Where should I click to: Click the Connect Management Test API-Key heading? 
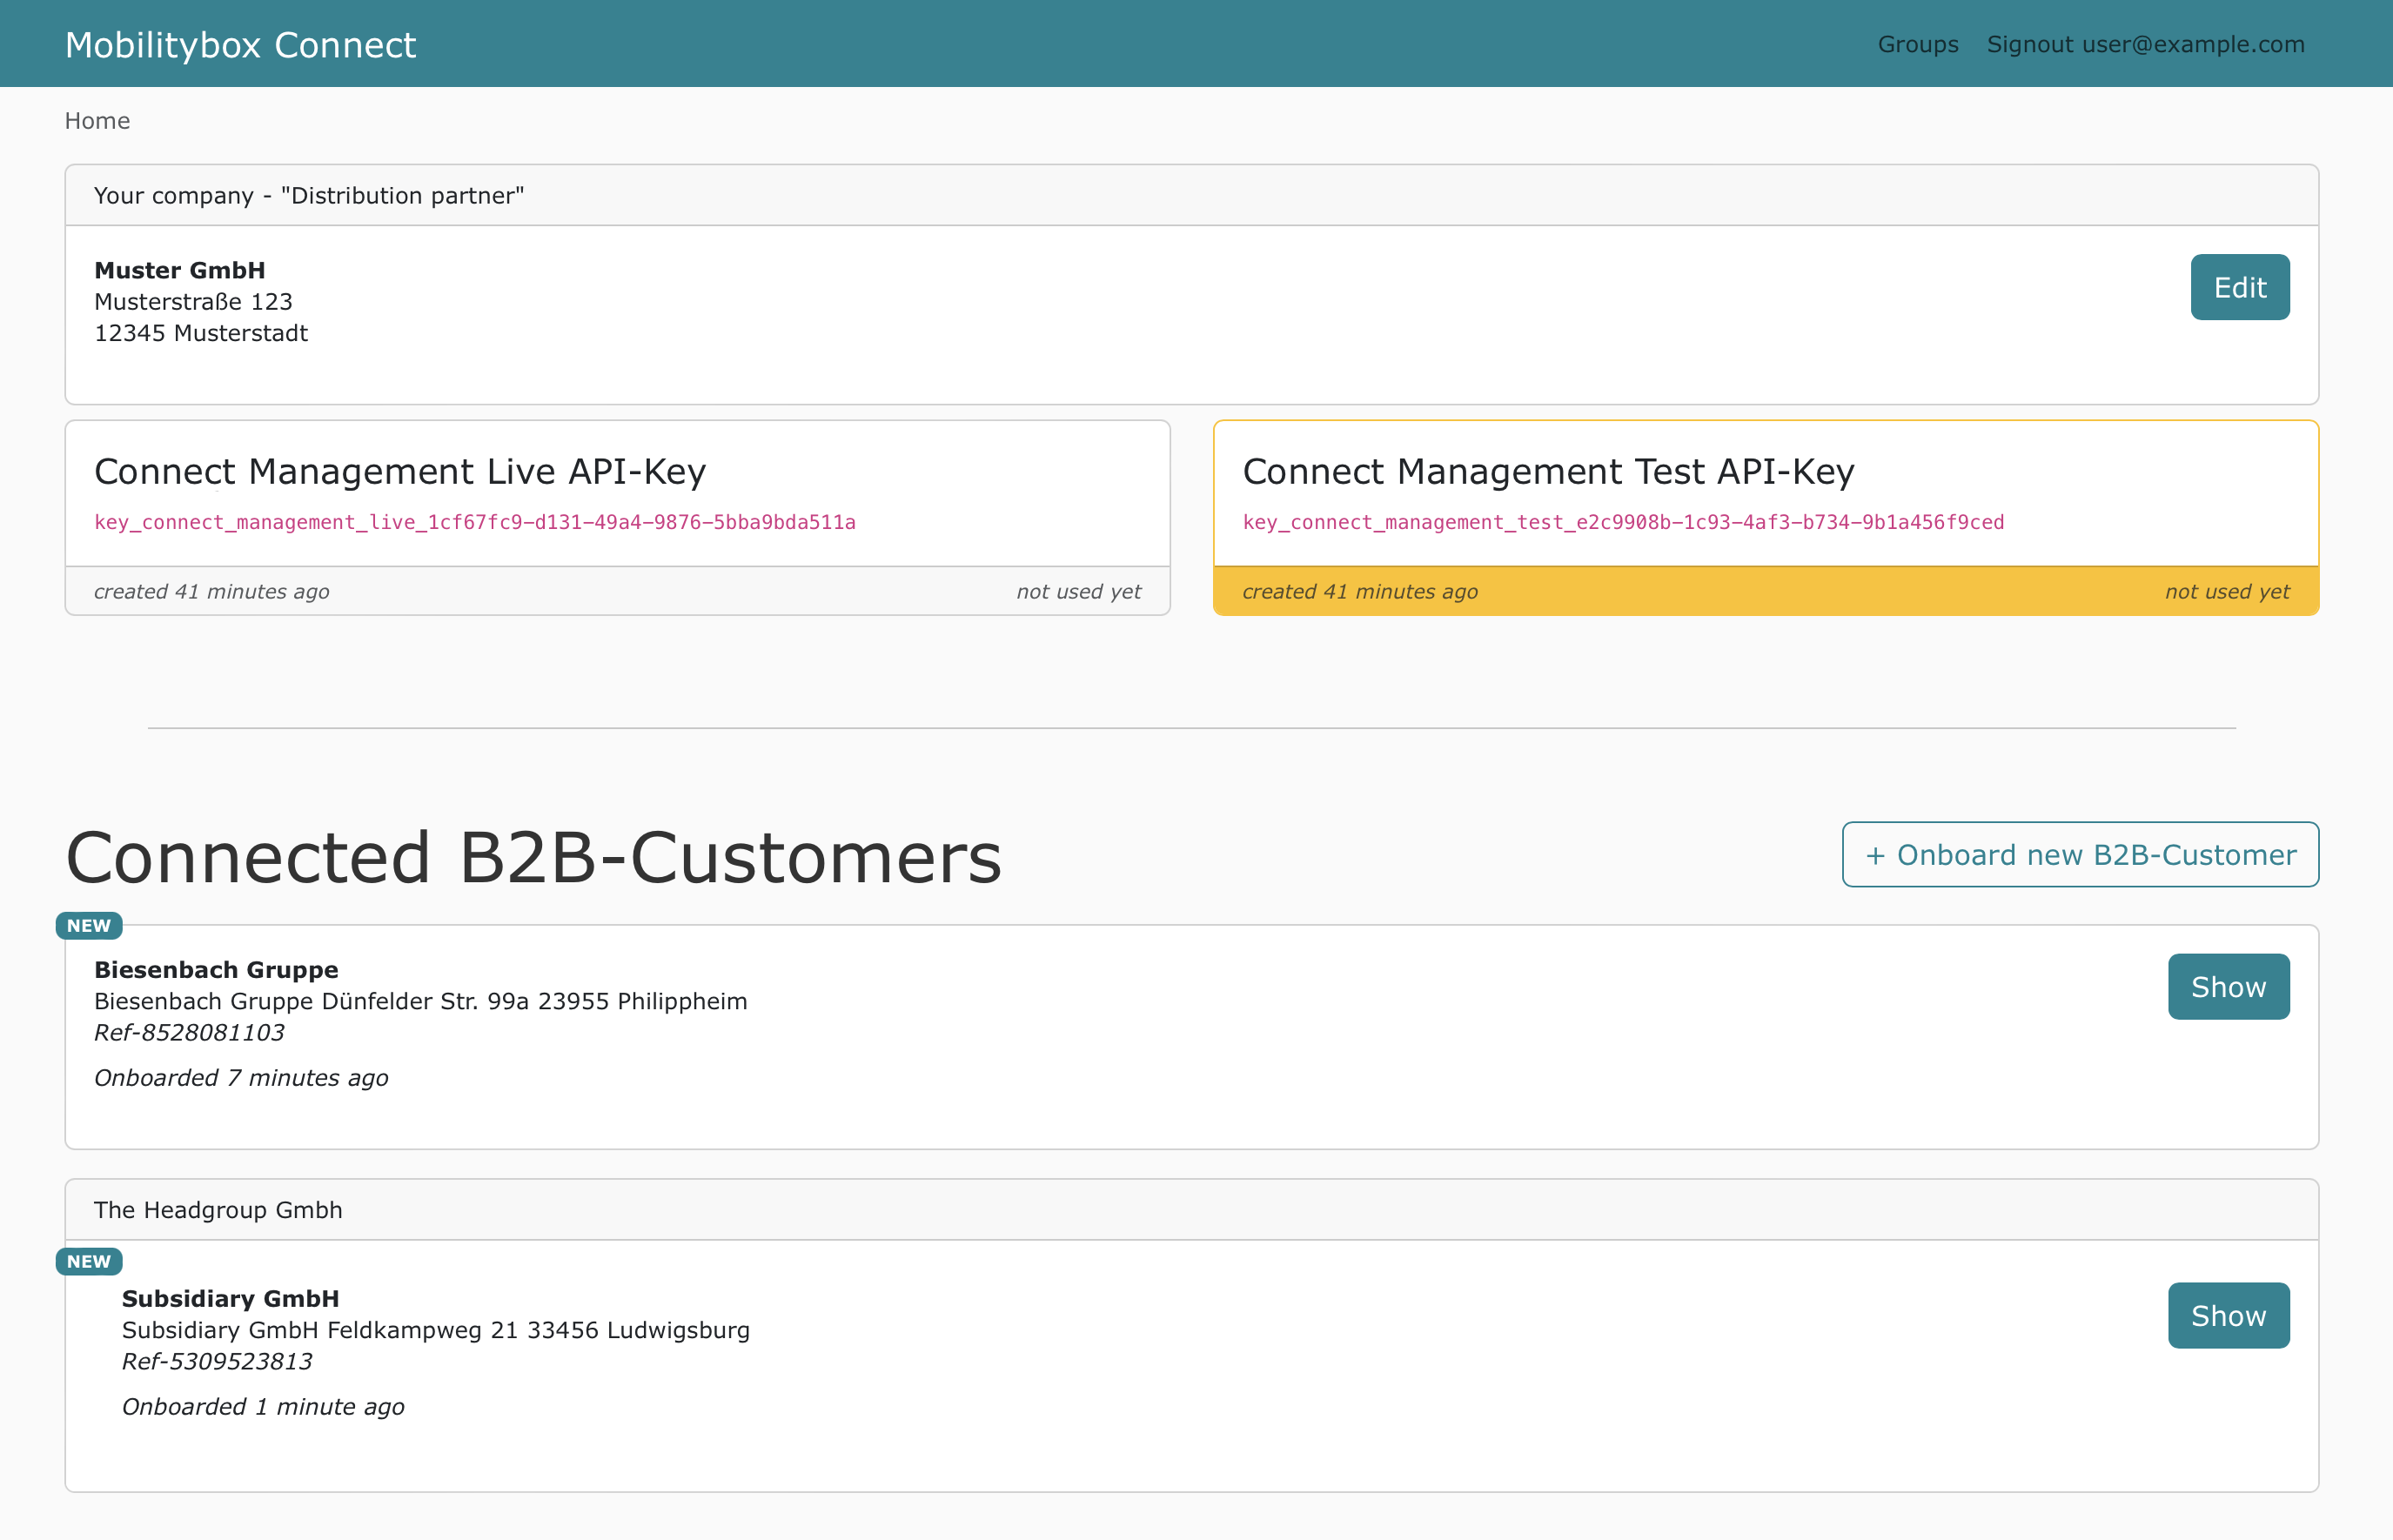(1548, 471)
